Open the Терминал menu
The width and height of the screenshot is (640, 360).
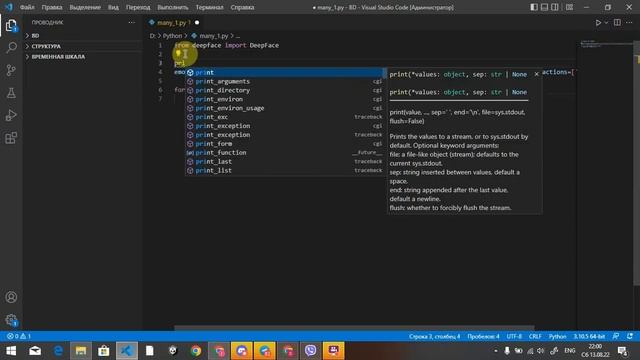click(x=209, y=7)
